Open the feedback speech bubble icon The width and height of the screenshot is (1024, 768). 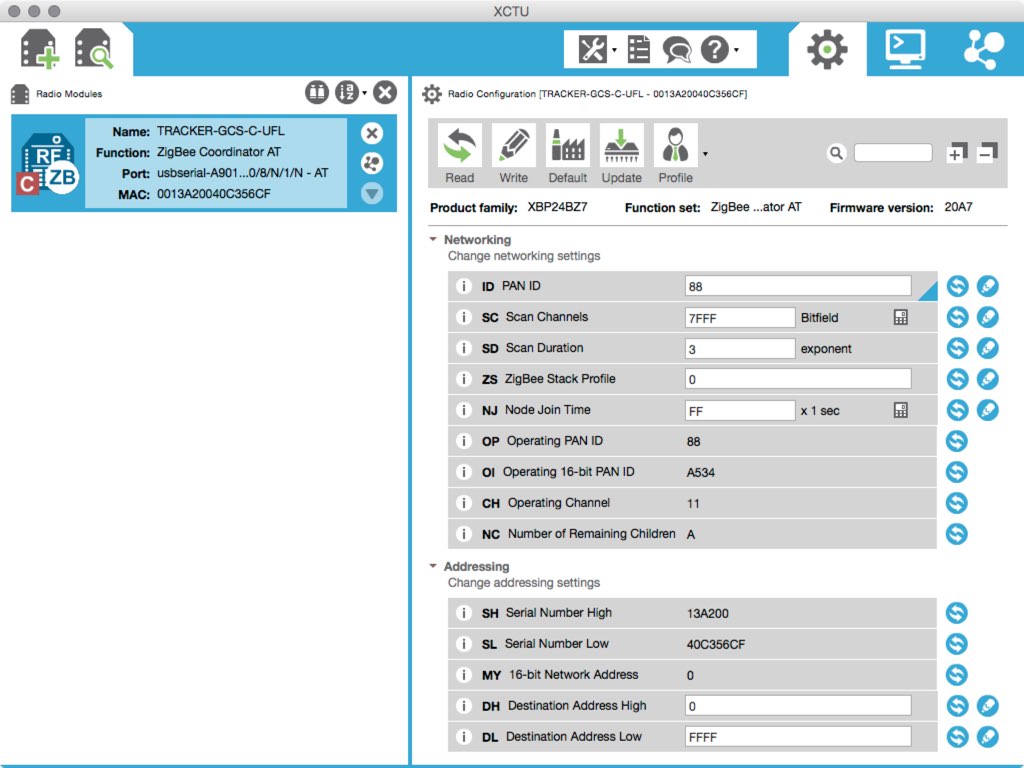click(x=677, y=49)
